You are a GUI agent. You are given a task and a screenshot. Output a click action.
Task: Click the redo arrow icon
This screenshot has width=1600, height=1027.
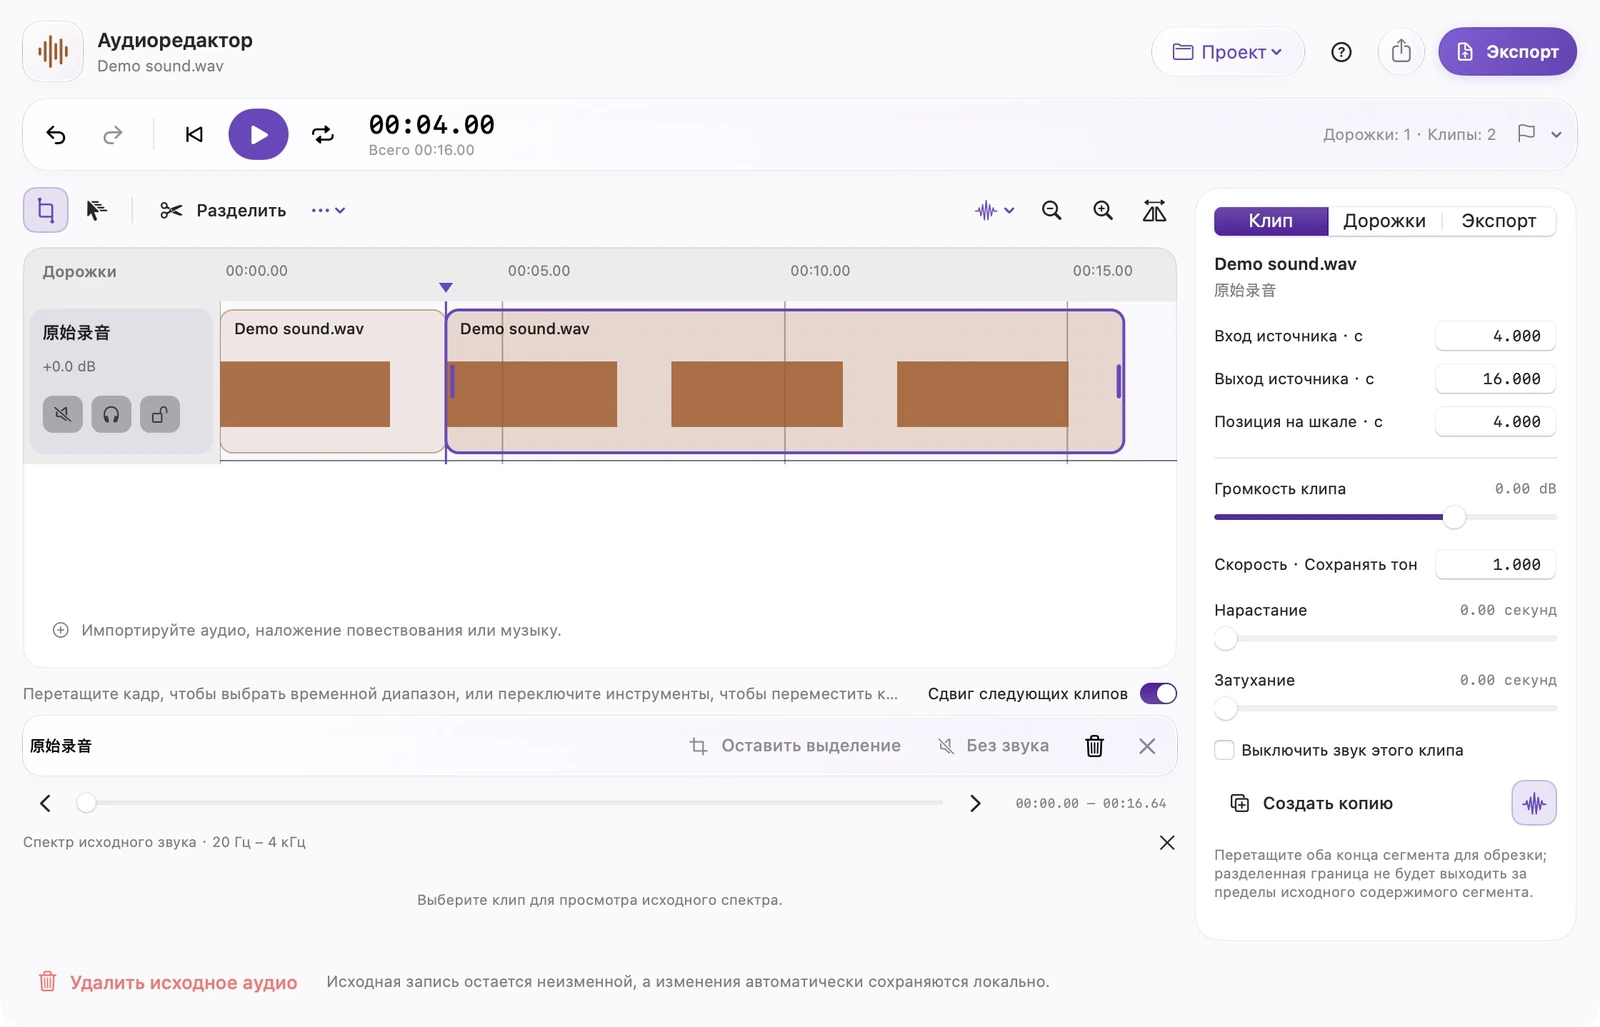click(113, 135)
